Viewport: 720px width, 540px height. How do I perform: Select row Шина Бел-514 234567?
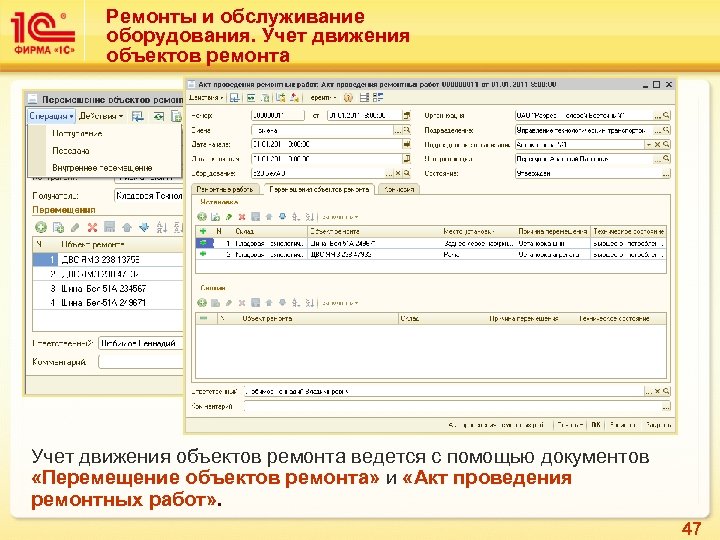[108, 288]
